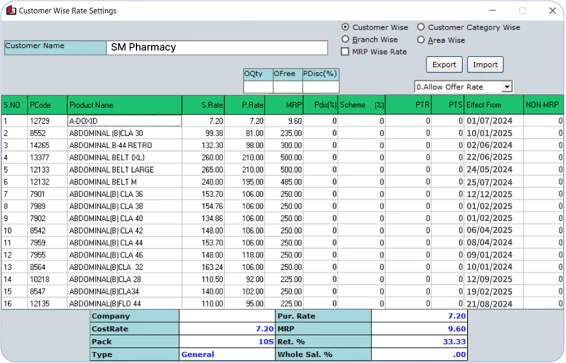Click the Effect From date 22/06/2025
This screenshot has height=363, width=566.
point(494,157)
